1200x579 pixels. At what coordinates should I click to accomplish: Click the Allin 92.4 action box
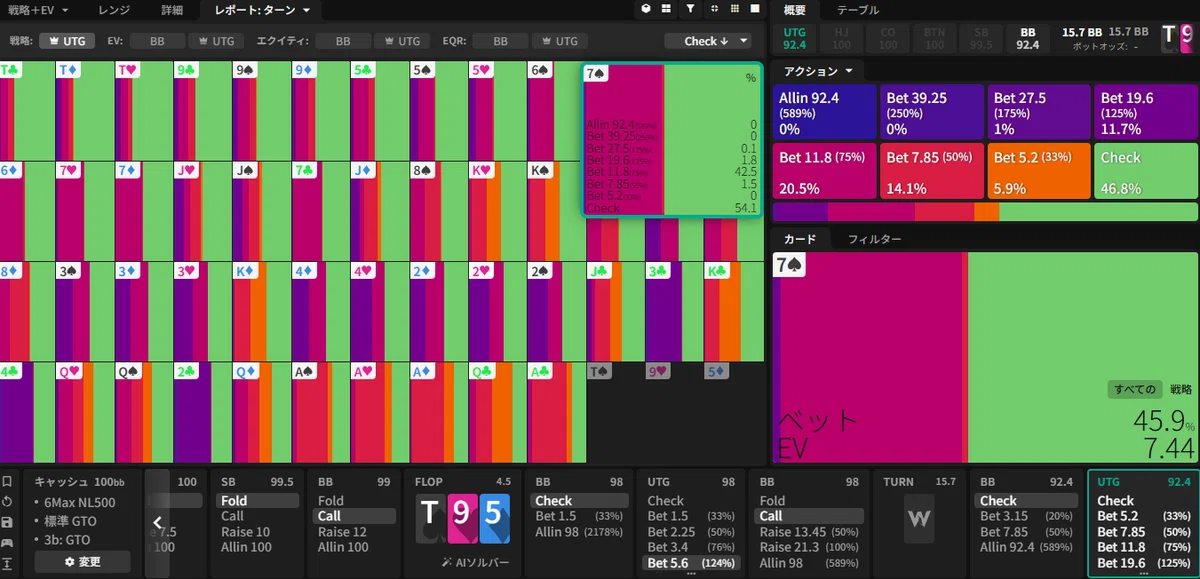pyautogui.click(x=824, y=112)
